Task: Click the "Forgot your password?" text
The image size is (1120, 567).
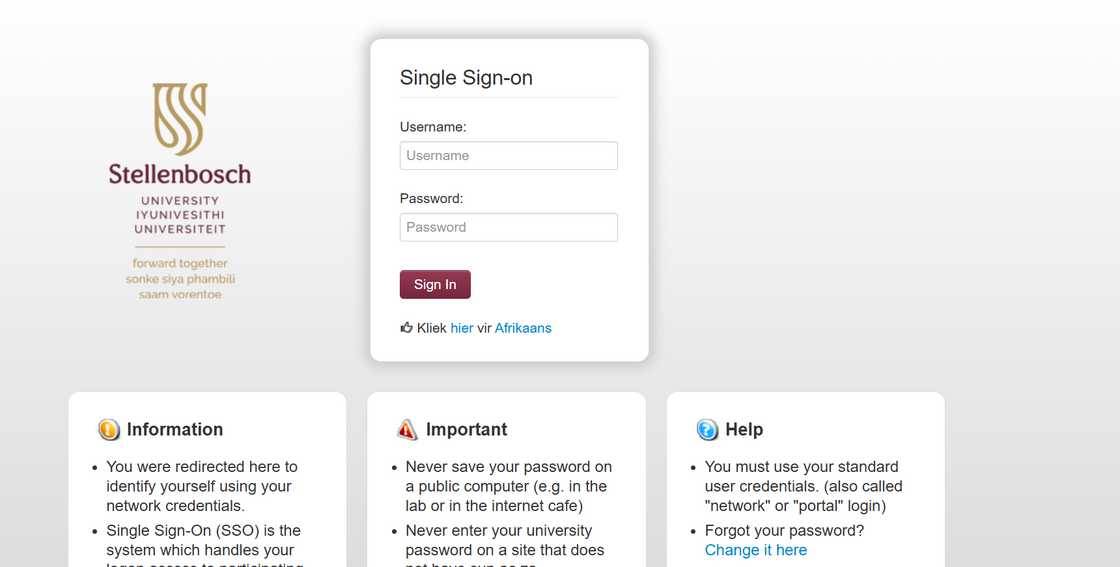Action: 784,531
